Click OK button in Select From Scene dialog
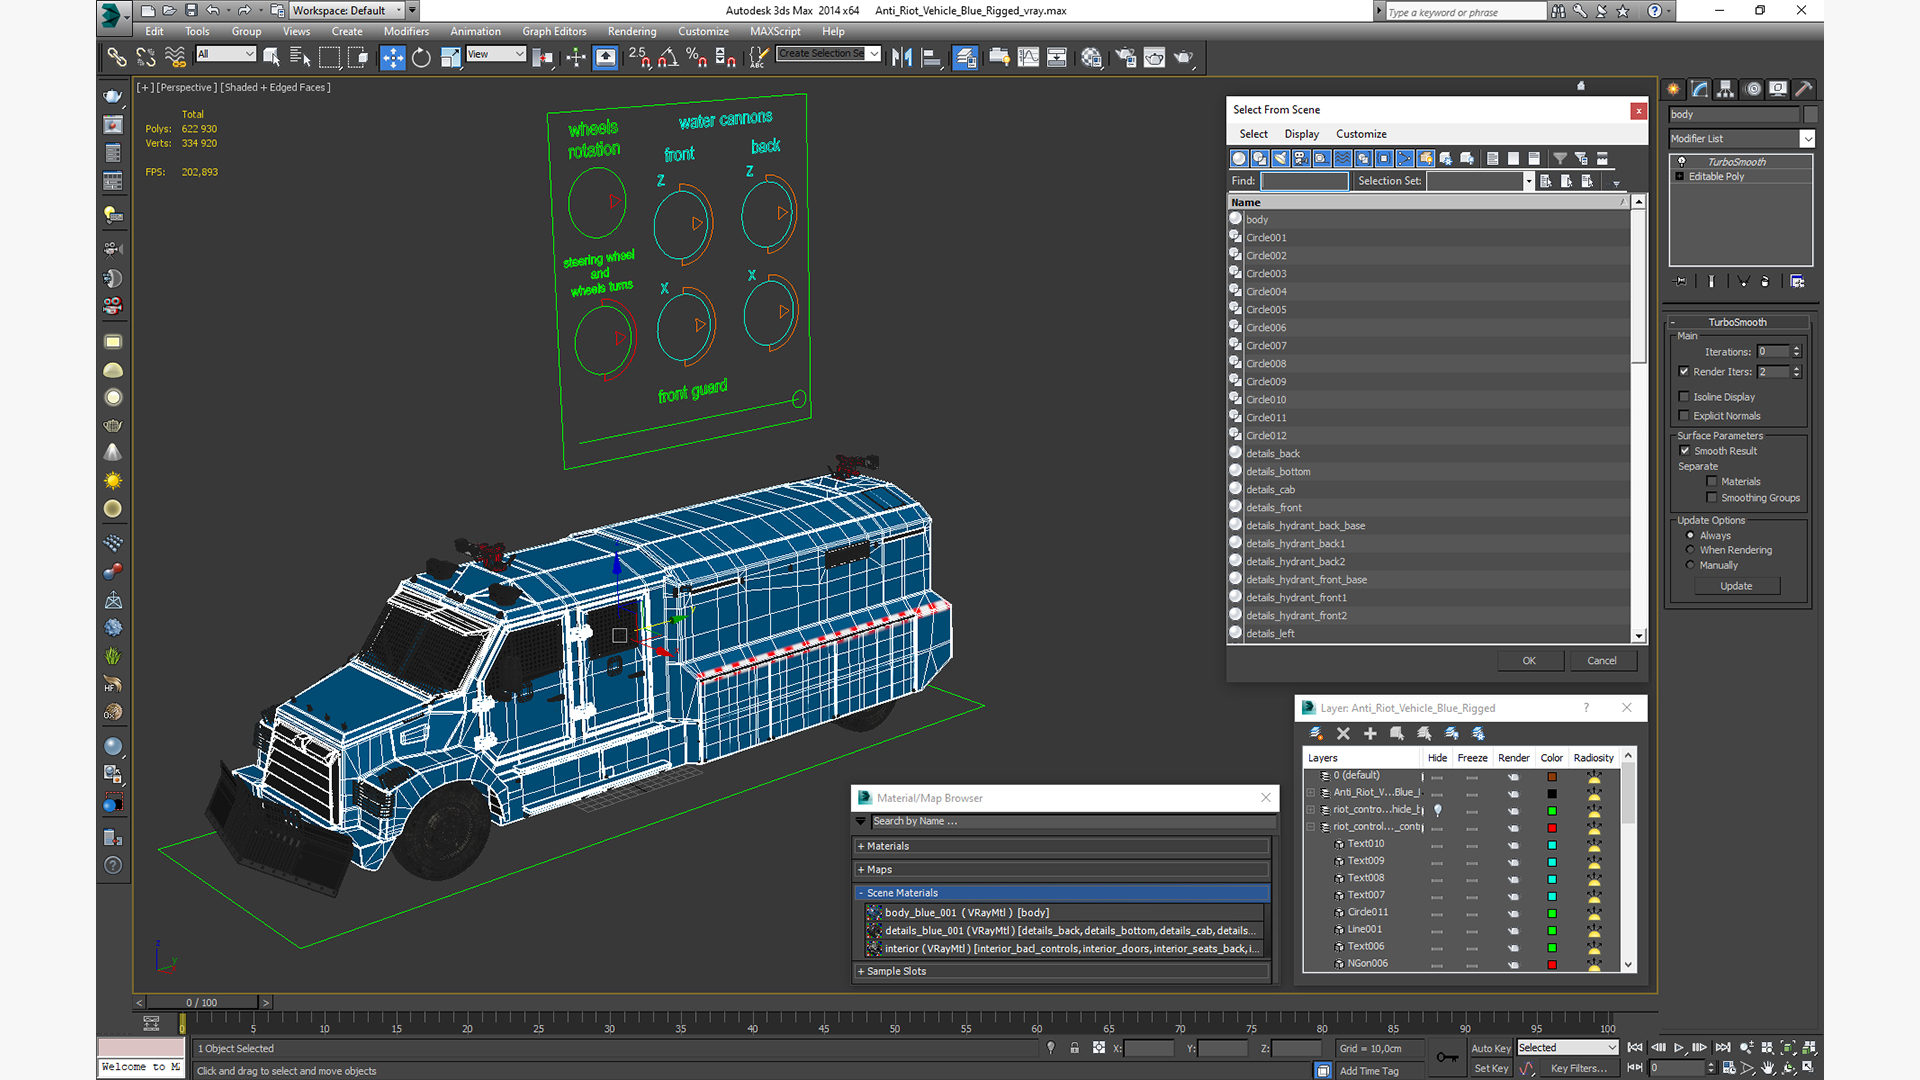The image size is (1920, 1080). point(1528,661)
